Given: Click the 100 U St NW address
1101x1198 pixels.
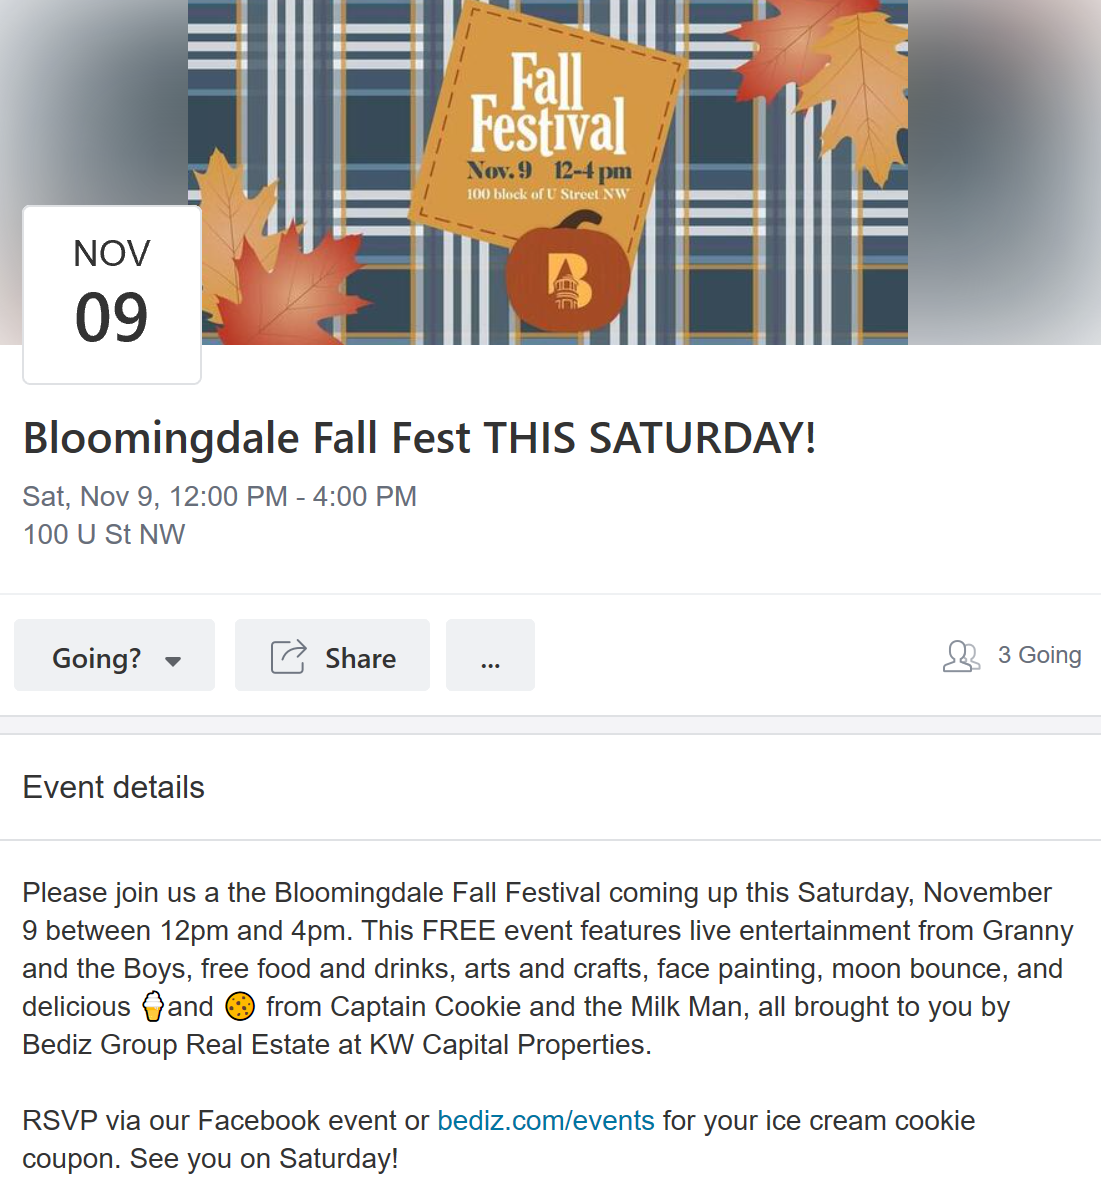Looking at the screenshot, I should point(103,534).
